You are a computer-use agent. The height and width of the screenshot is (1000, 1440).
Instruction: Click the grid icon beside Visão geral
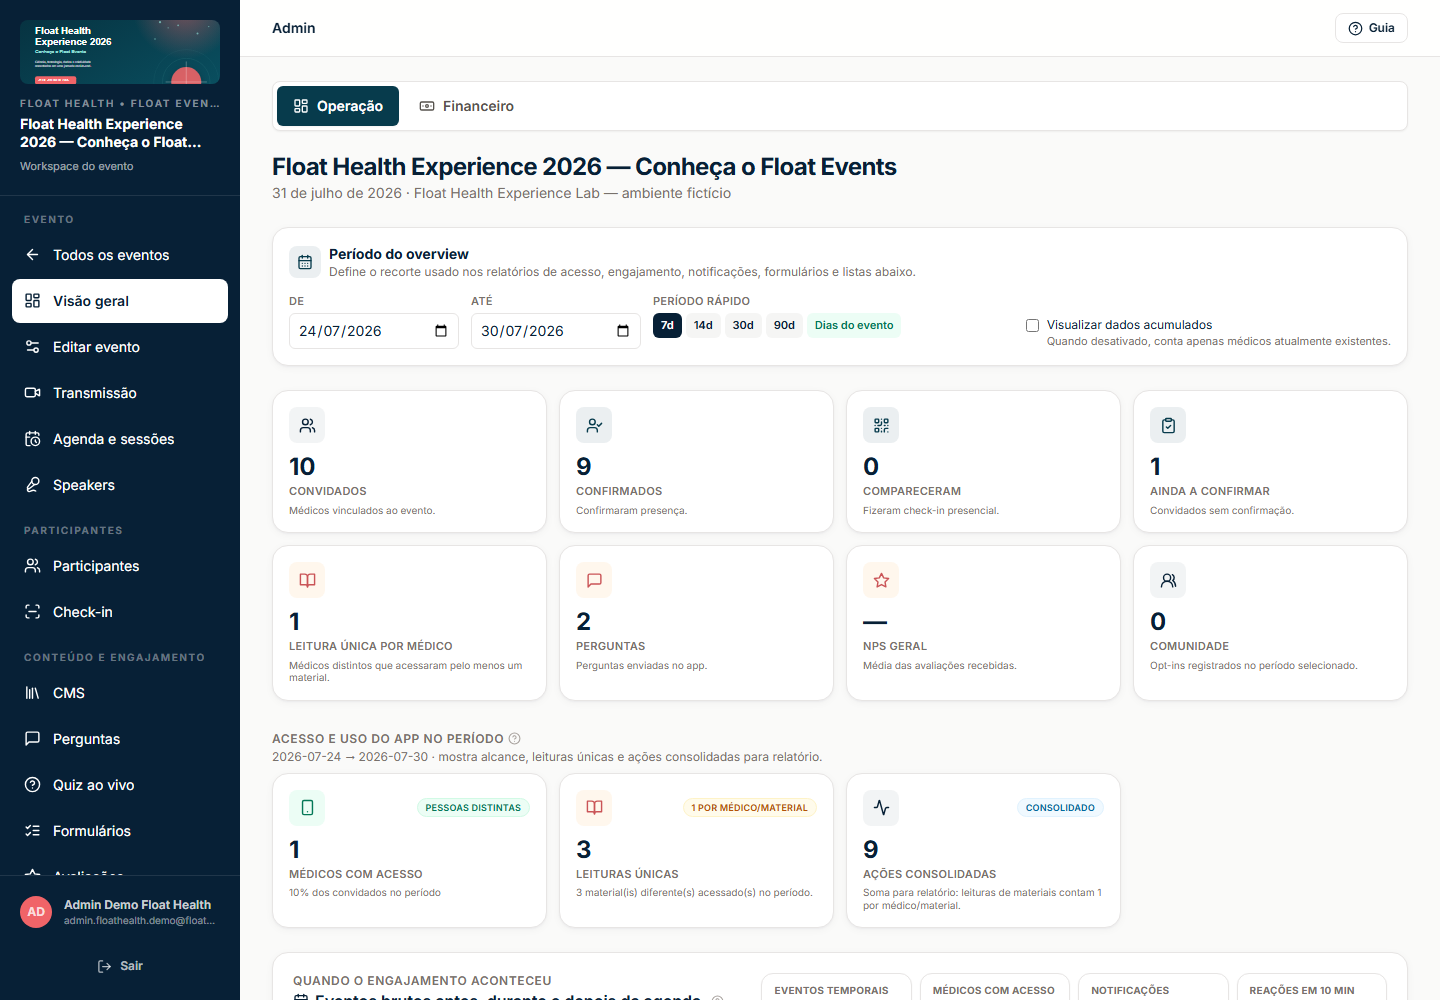click(33, 301)
